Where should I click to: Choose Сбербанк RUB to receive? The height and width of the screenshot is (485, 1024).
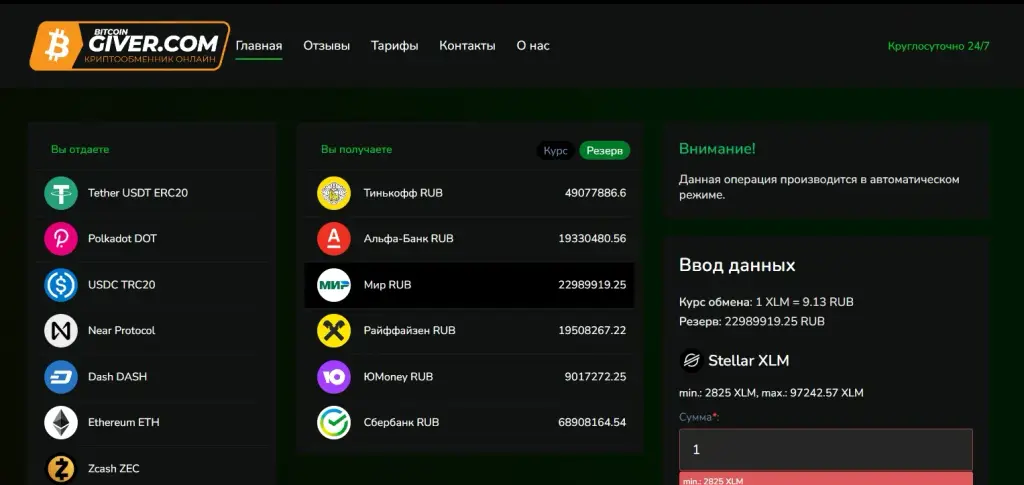coord(470,422)
